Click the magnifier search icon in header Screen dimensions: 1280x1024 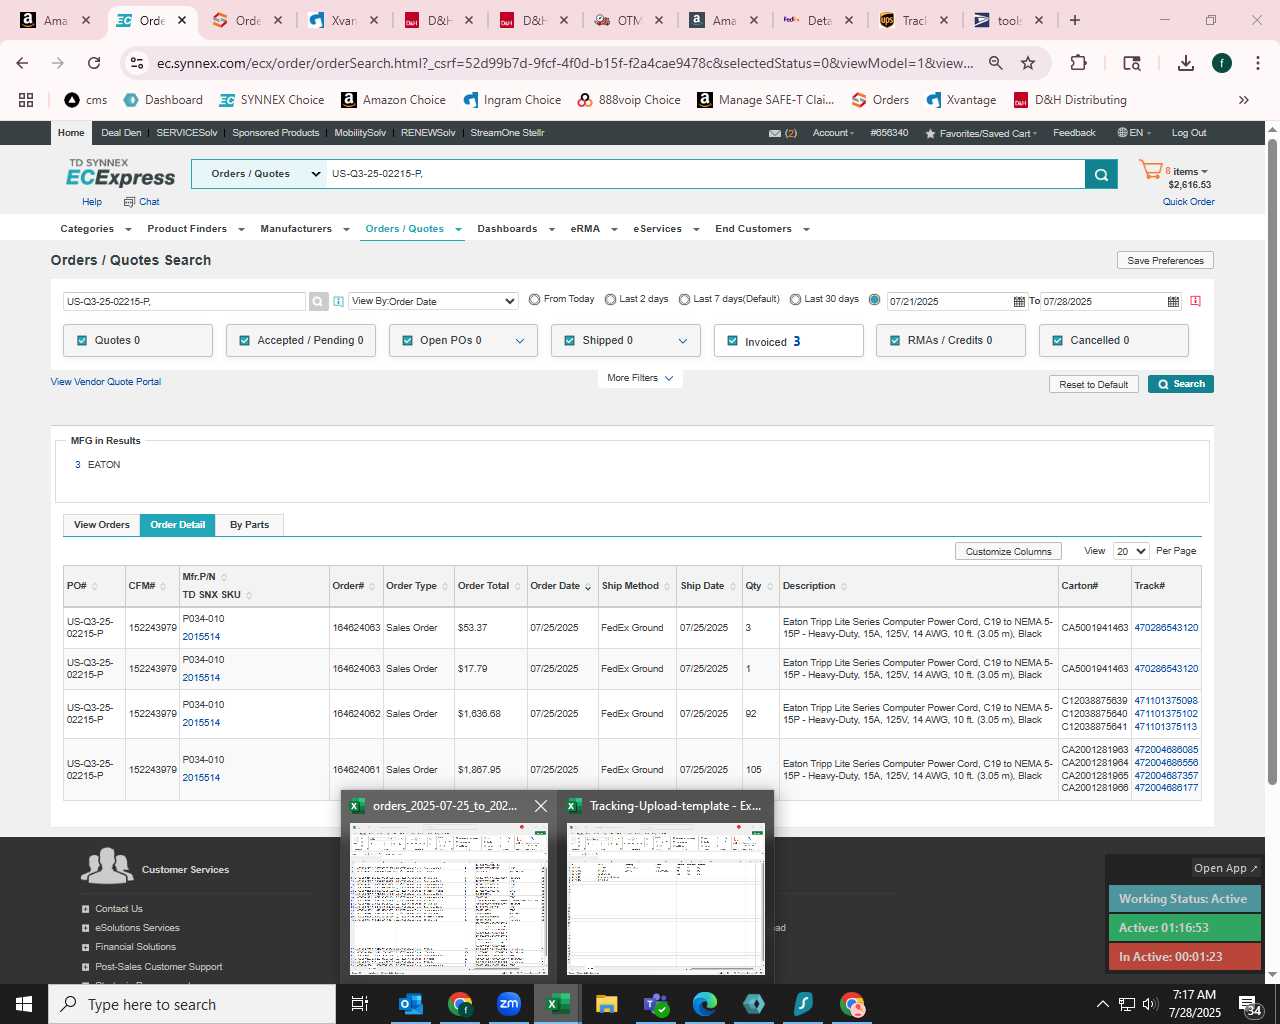coord(1101,174)
